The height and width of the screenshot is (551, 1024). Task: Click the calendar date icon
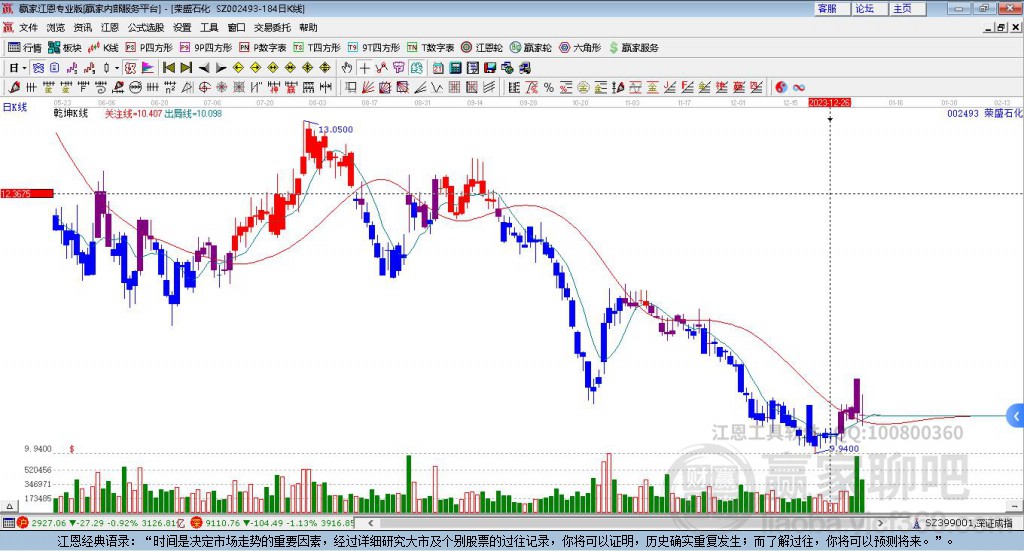(x=438, y=68)
